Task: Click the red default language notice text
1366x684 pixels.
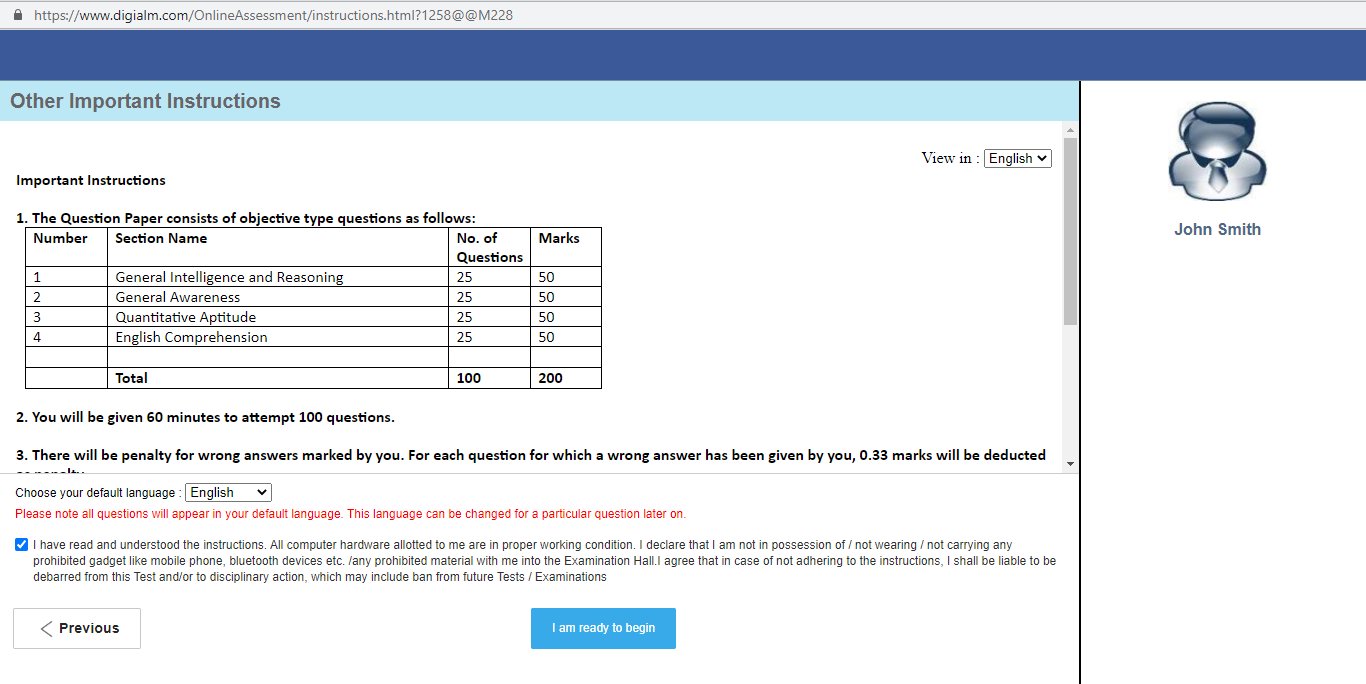Action: (350, 513)
